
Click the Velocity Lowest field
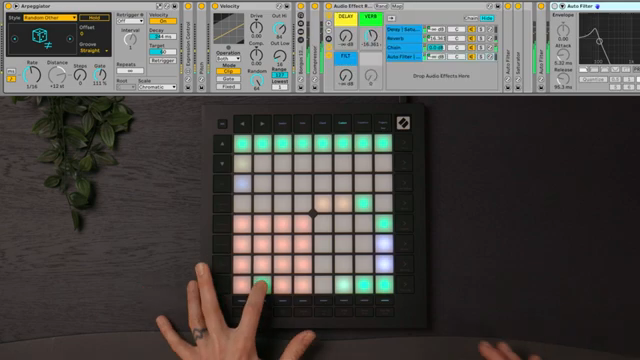coord(280,87)
